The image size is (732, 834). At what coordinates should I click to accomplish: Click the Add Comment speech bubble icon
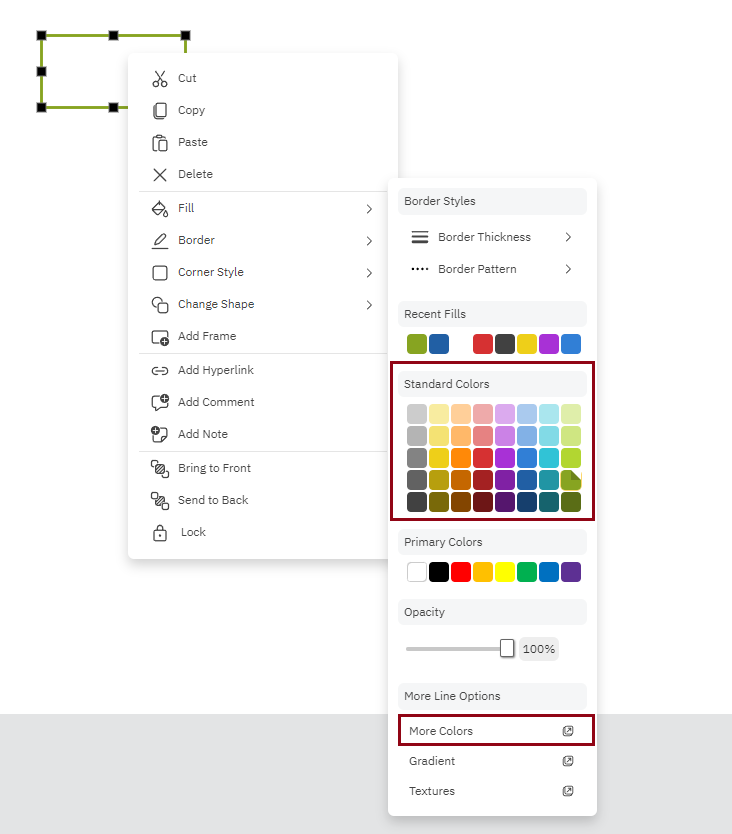click(x=160, y=403)
